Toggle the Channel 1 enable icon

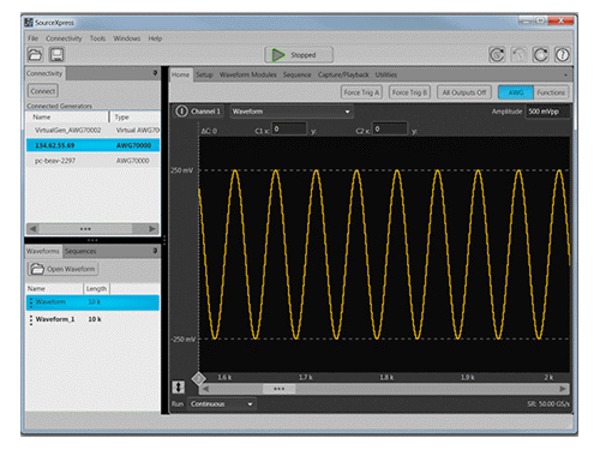click(x=181, y=111)
